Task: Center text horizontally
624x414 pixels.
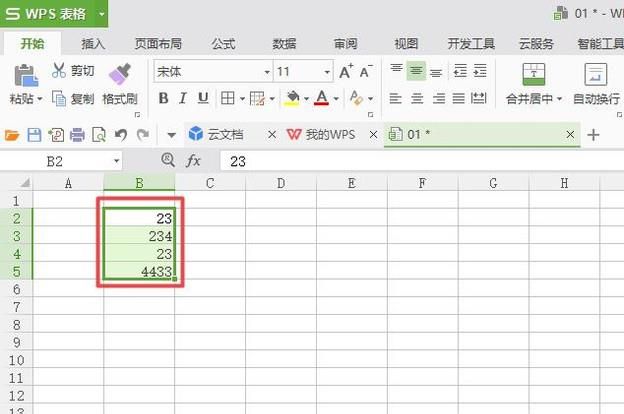Action: [417, 98]
